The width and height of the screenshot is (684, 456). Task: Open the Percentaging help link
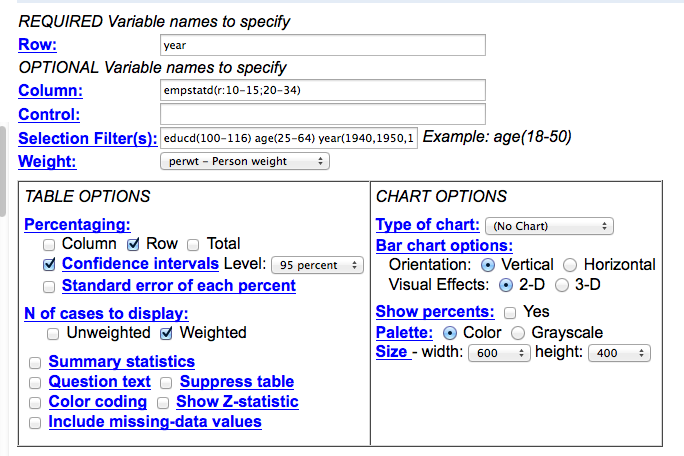pyautogui.click(x=77, y=224)
